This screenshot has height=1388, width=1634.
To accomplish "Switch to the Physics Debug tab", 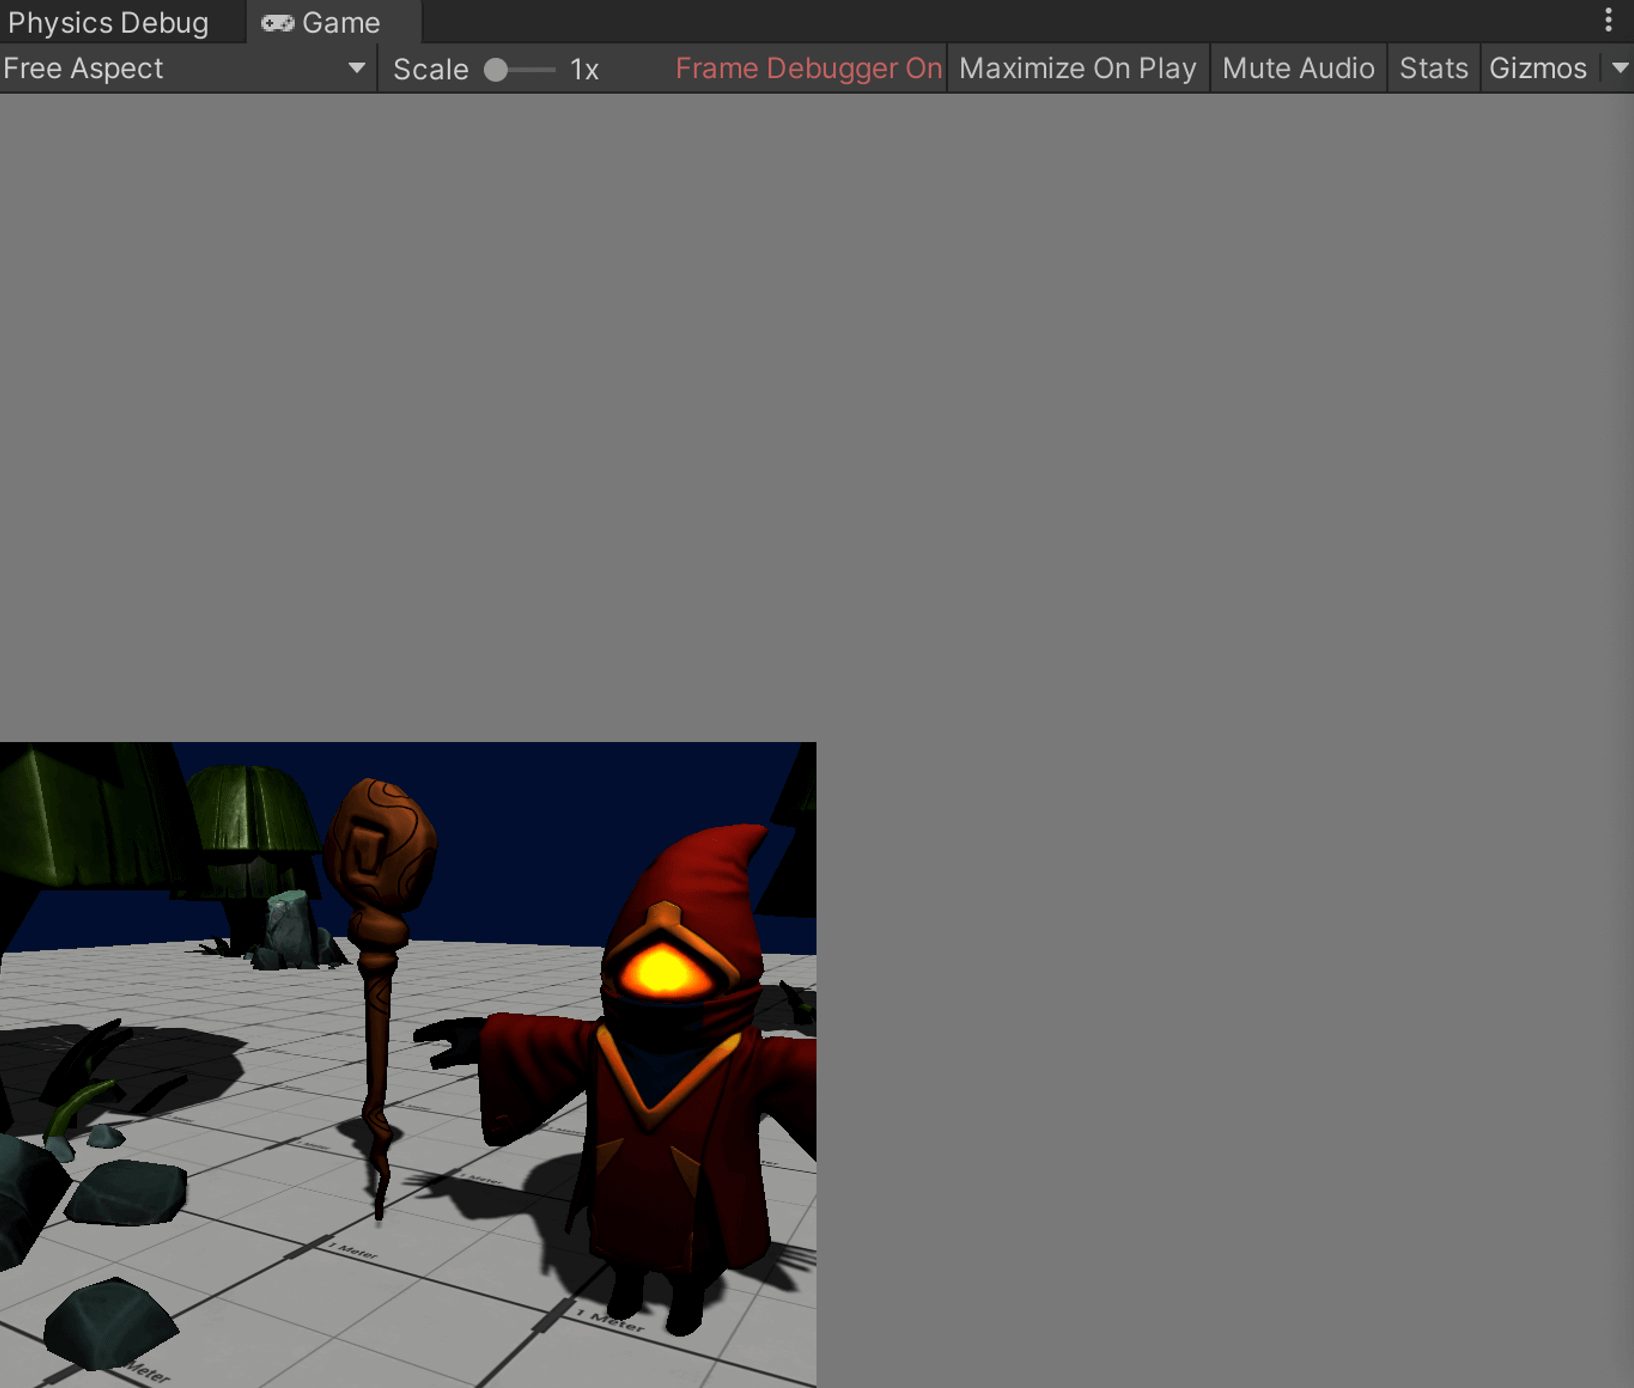I will [108, 22].
